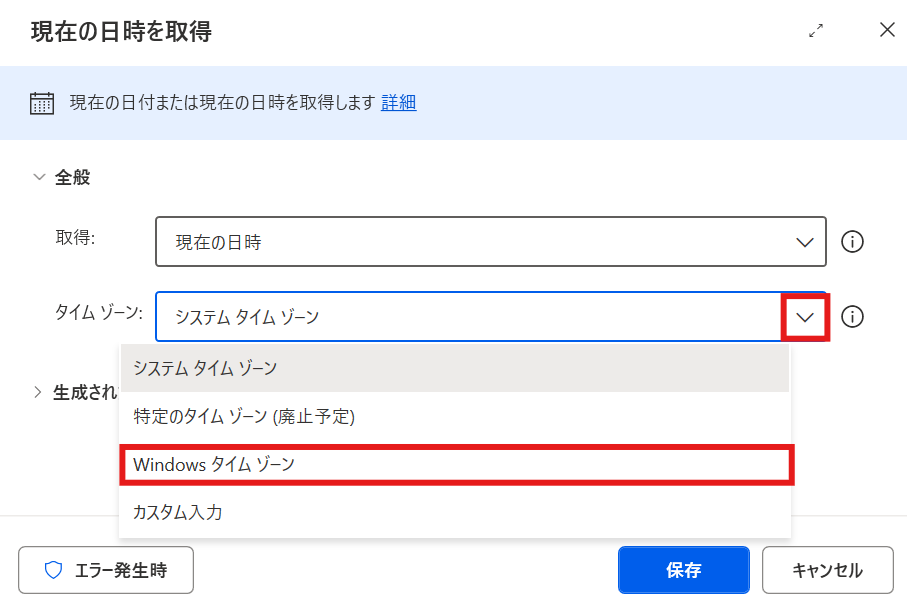Click the calendar icon in the banner
This screenshot has width=907, height=606.
42,104
